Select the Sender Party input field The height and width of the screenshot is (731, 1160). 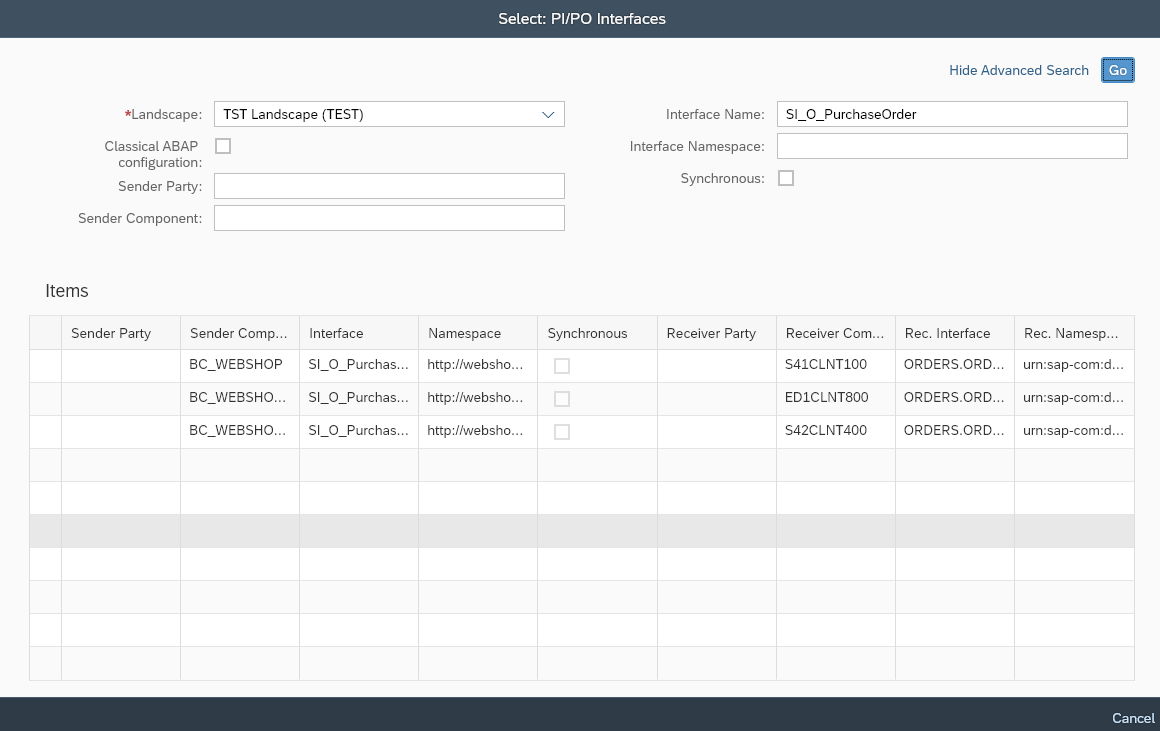(389, 186)
